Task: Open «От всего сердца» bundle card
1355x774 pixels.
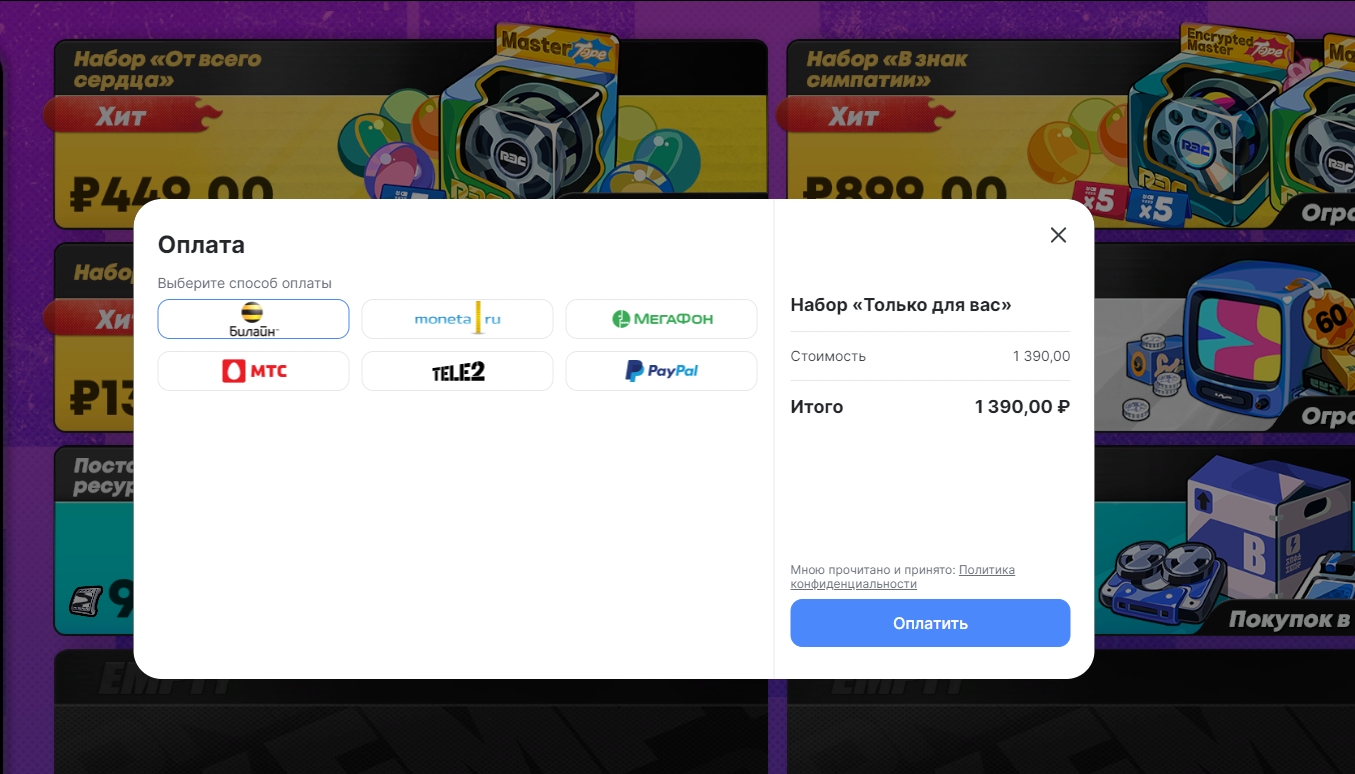Action: [410, 120]
